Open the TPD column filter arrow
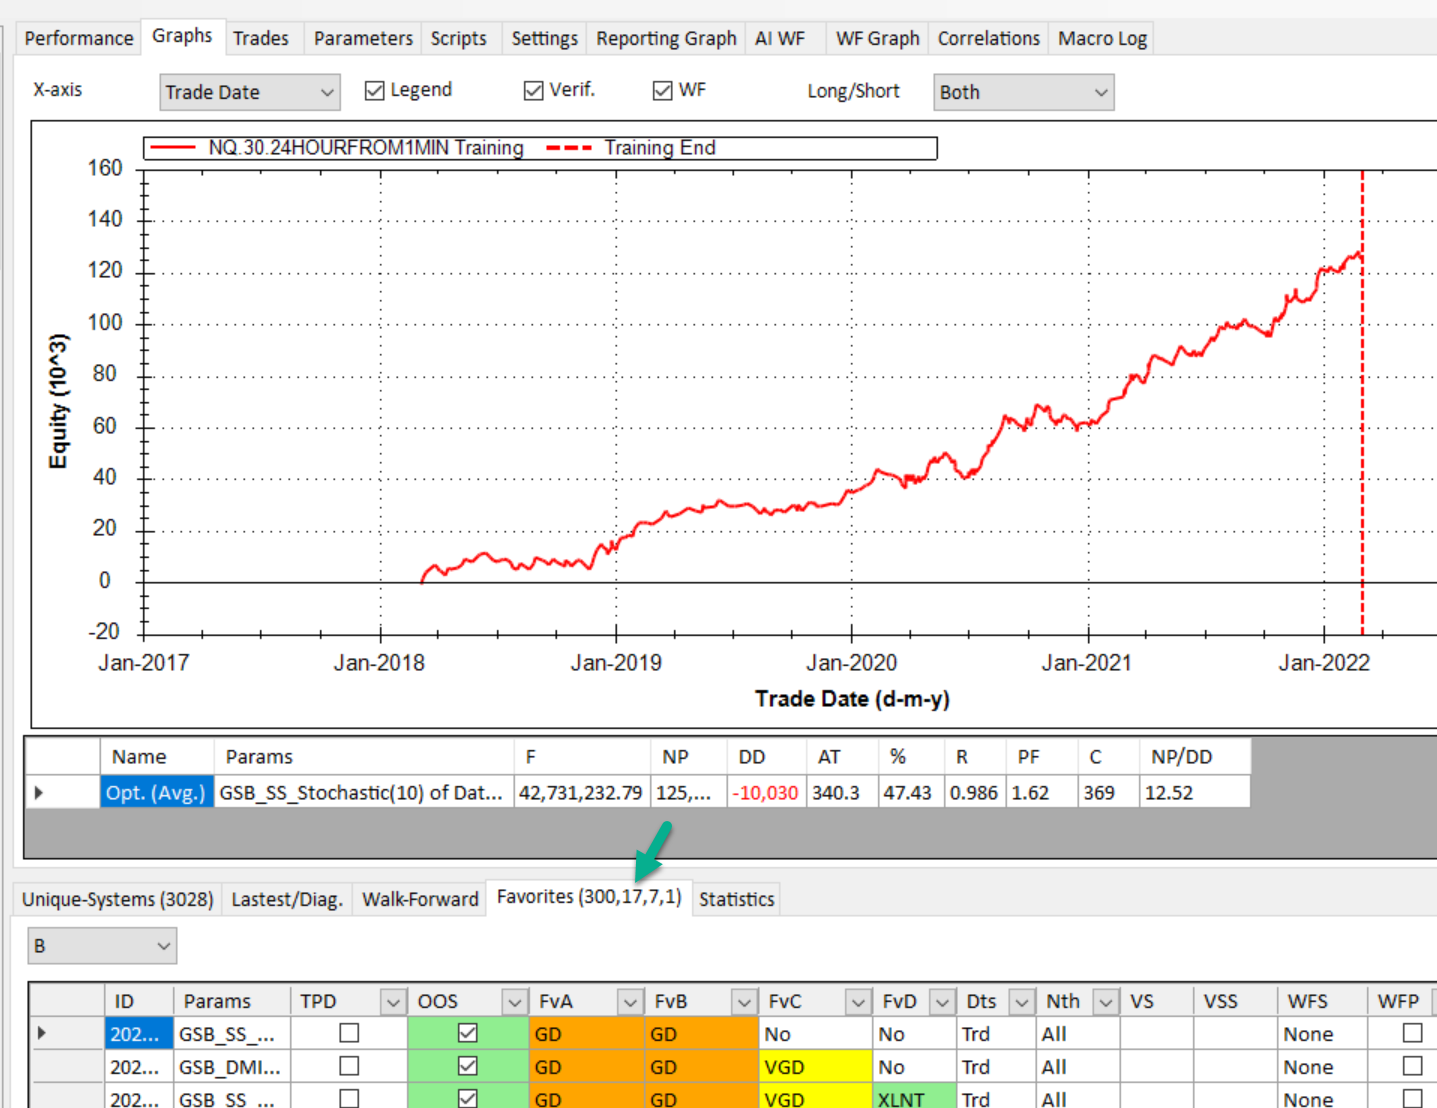This screenshot has height=1108, width=1437. 393,1002
